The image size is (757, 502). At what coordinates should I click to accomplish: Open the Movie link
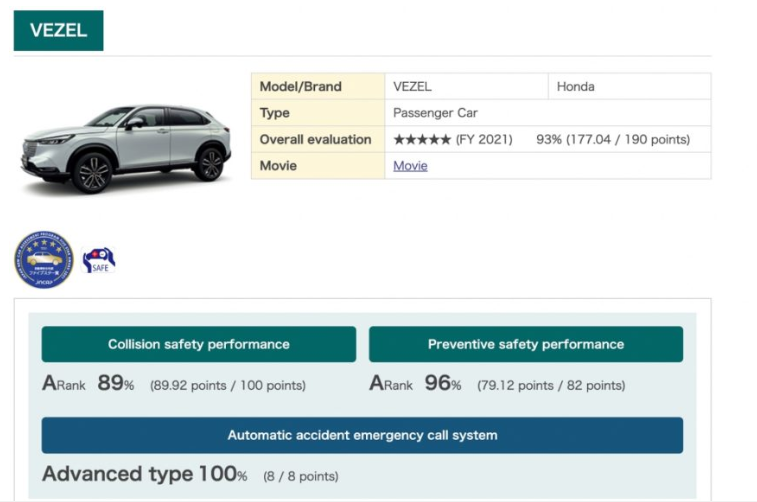click(410, 166)
